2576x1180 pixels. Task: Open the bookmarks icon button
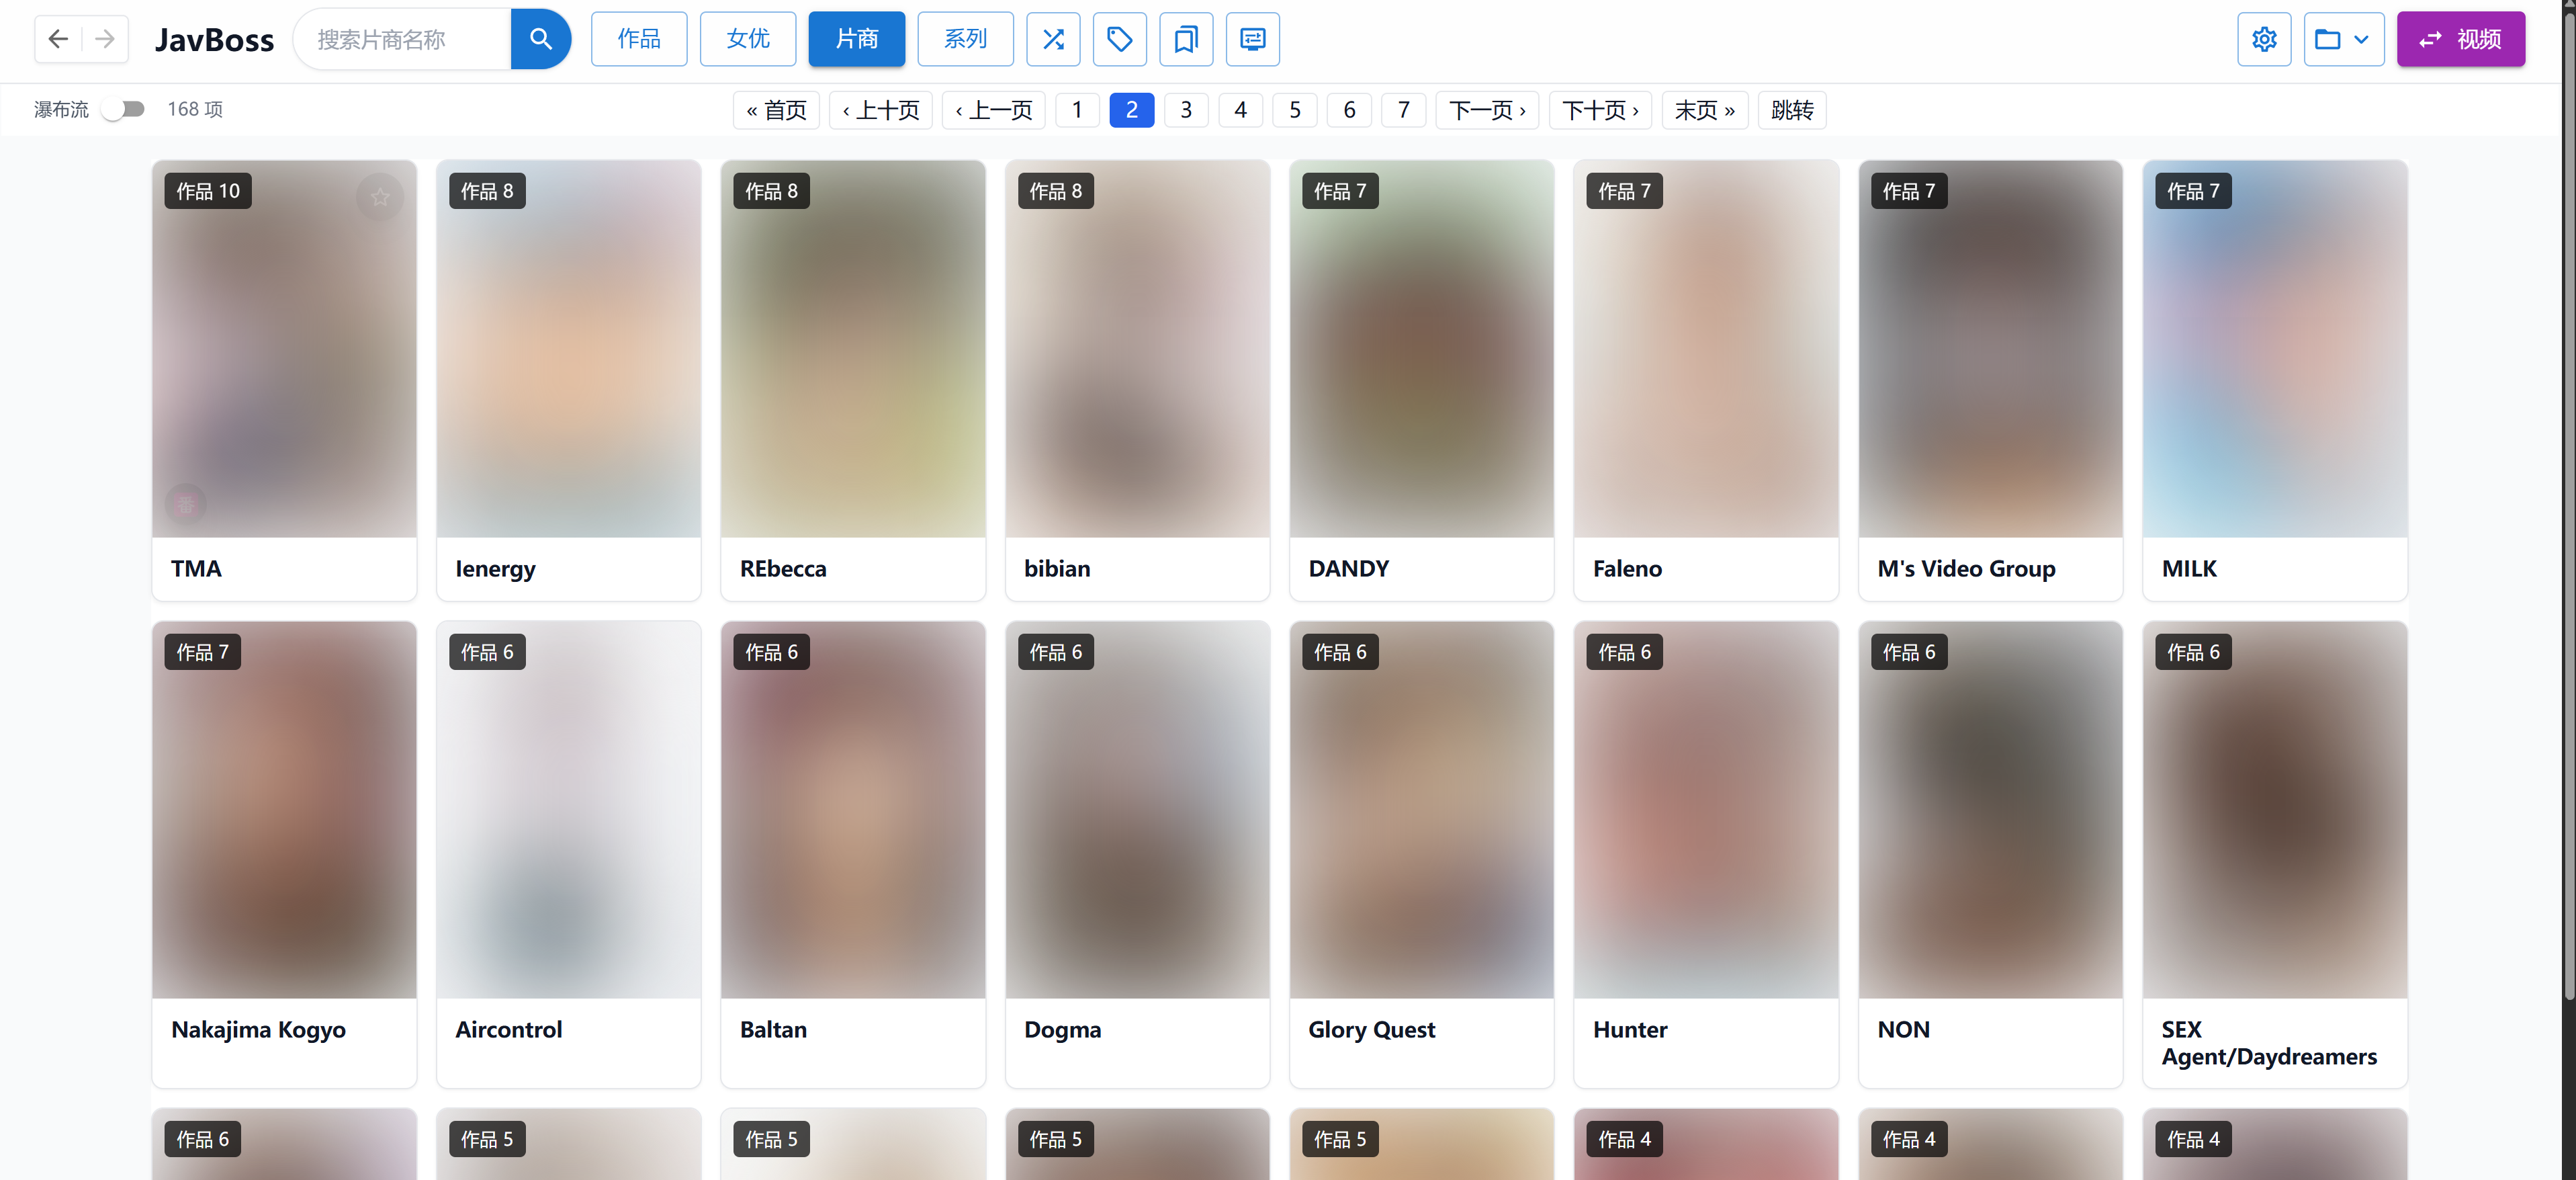coord(1186,39)
